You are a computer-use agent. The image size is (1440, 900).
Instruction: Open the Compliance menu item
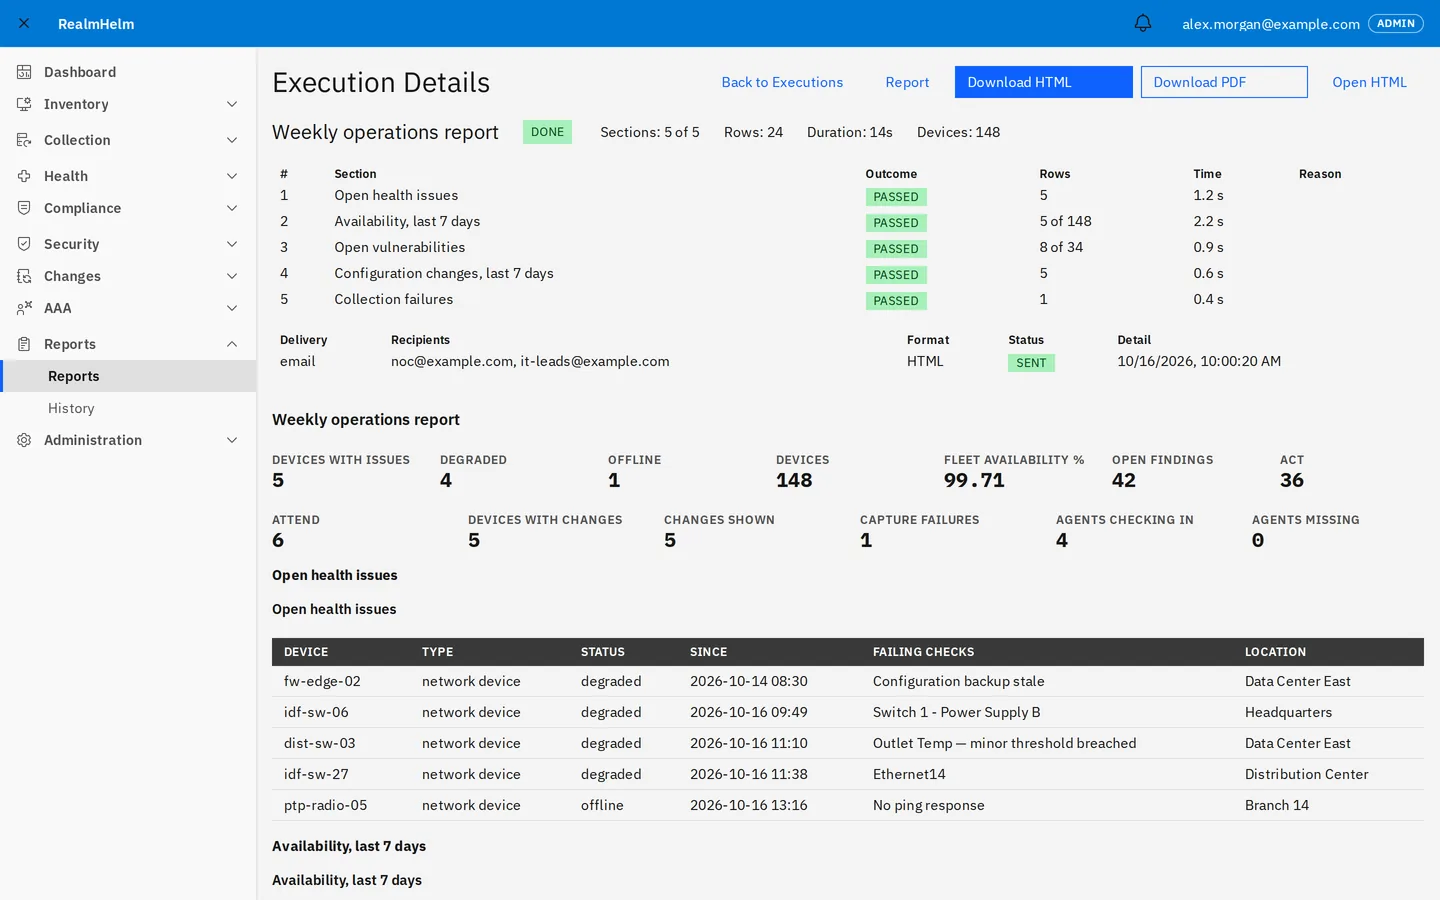(128, 208)
